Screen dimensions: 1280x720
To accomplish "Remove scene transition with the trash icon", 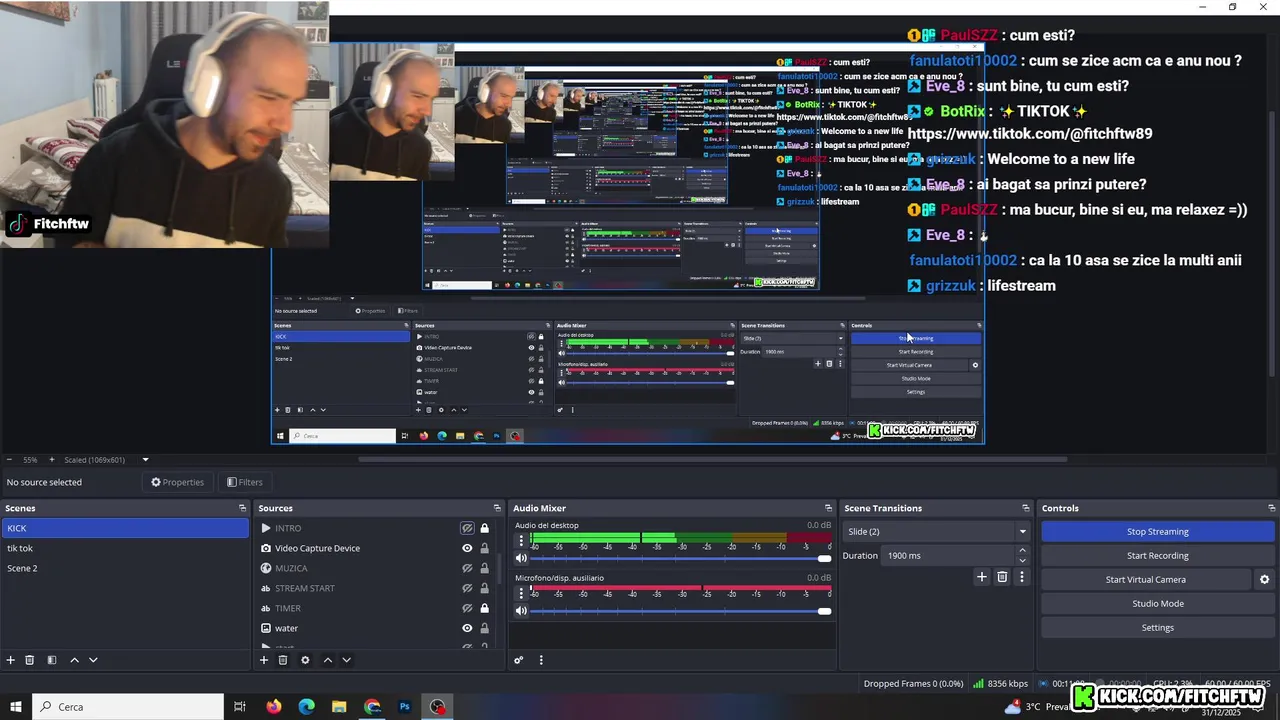I will 1002,577.
